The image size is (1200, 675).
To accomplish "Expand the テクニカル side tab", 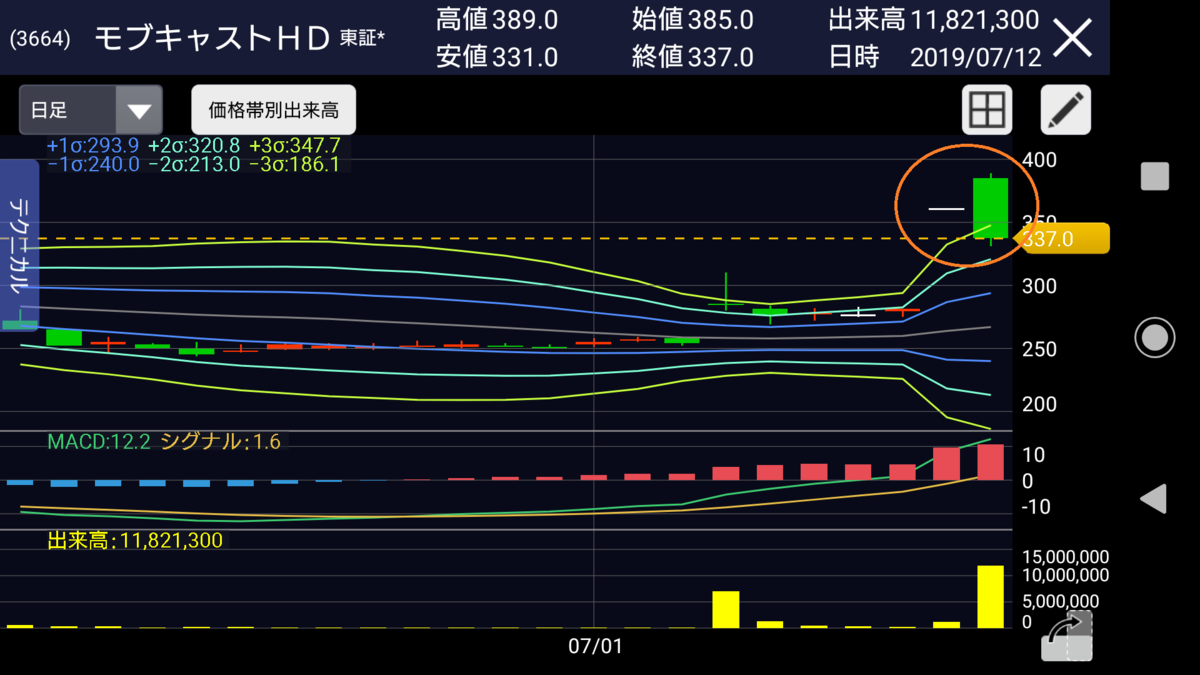I will pyautogui.click(x=18, y=245).
